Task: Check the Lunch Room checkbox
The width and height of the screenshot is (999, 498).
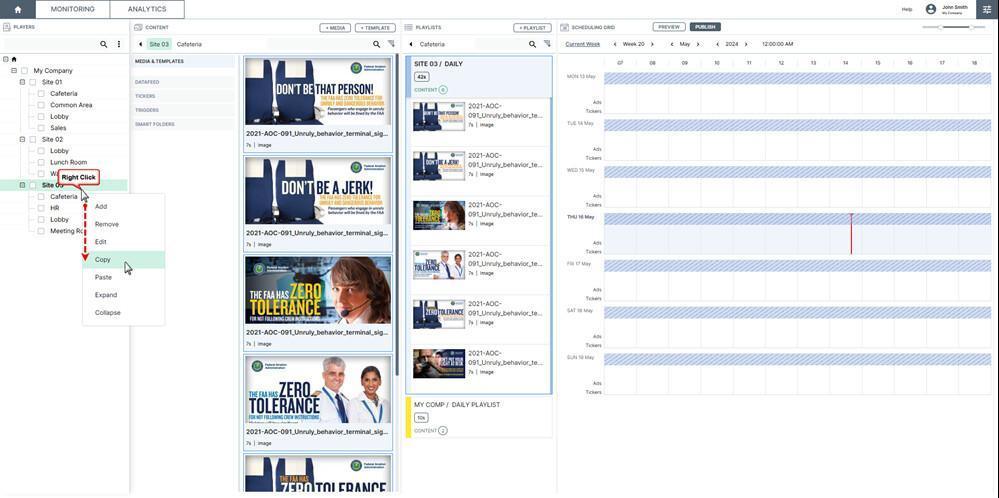Action: pos(41,162)
